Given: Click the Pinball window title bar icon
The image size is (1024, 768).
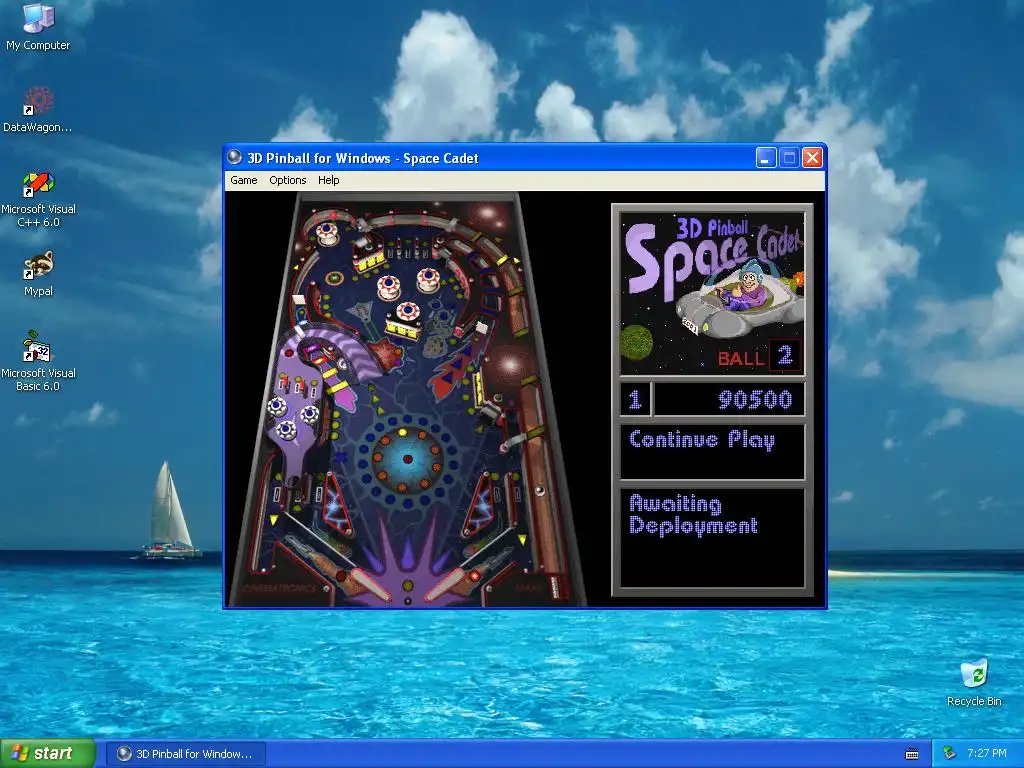Looking at the screenshot, I should click(x=234, y=157).
